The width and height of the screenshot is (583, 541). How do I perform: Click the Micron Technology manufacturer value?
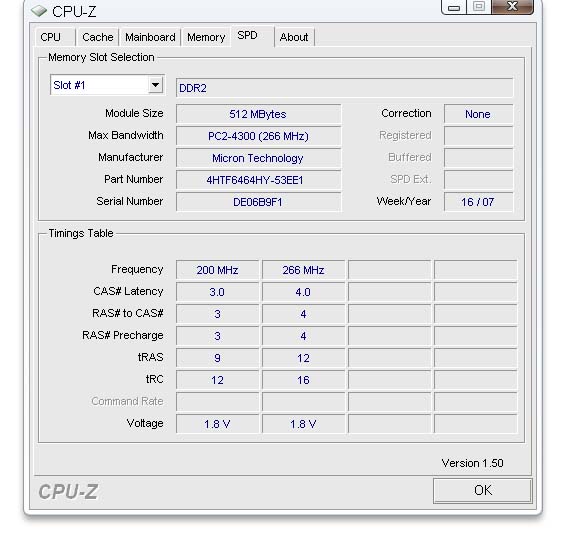point(258,158)
